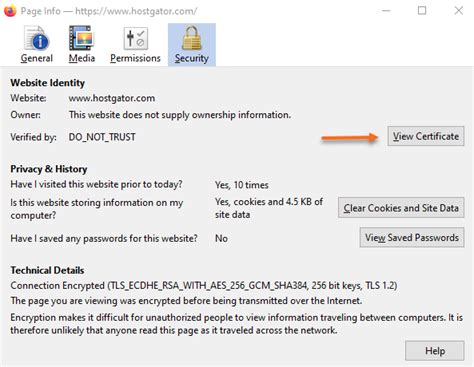The image size is (474, 367).
Task: Click the Privacy & History heading
Action: point(49,169)
